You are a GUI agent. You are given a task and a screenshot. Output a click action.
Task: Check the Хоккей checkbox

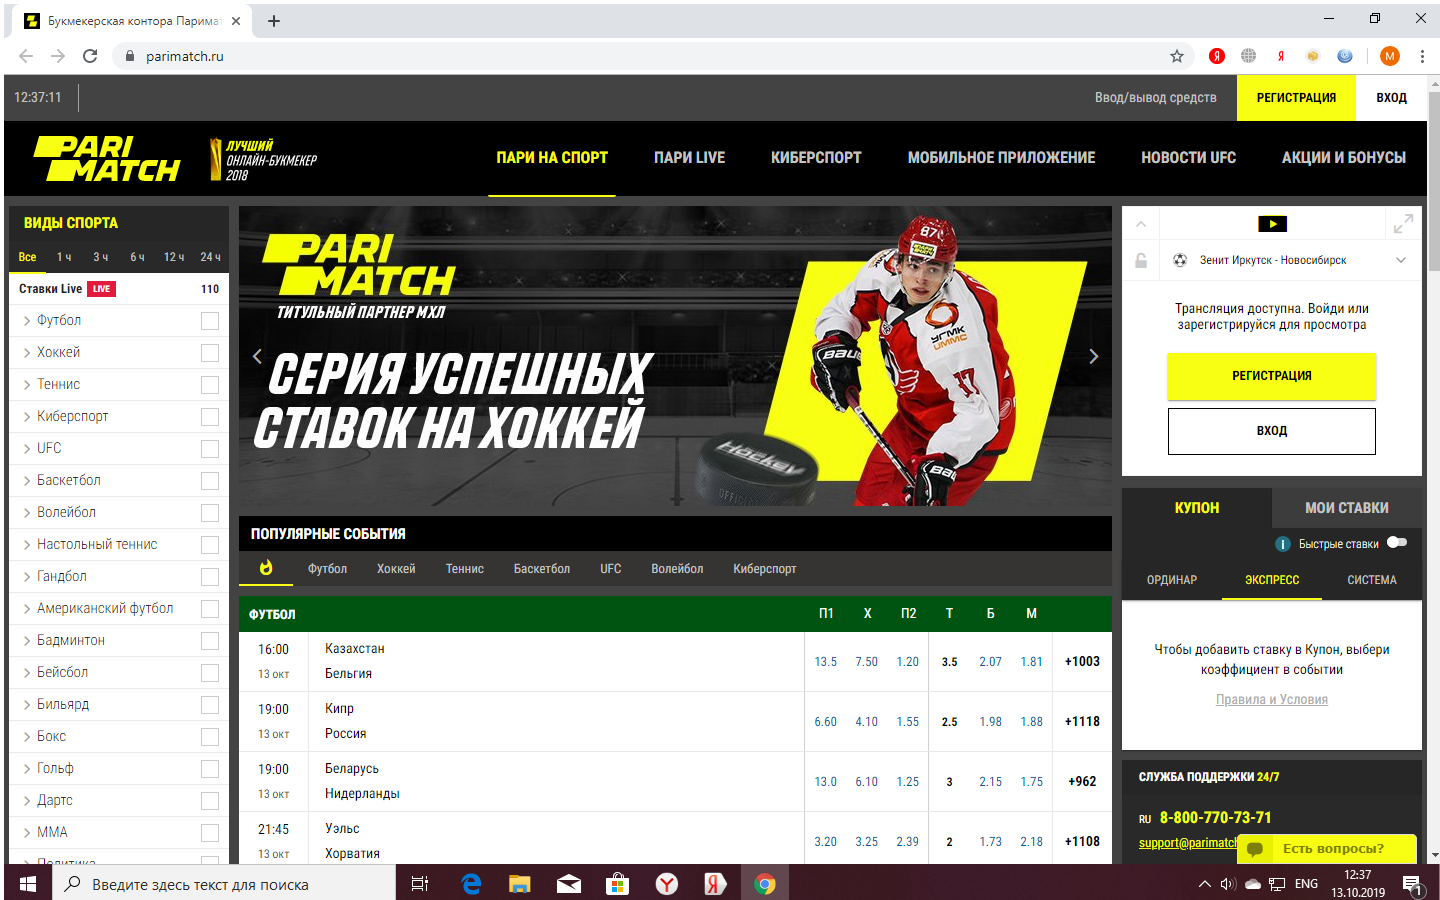coord(210,353)
